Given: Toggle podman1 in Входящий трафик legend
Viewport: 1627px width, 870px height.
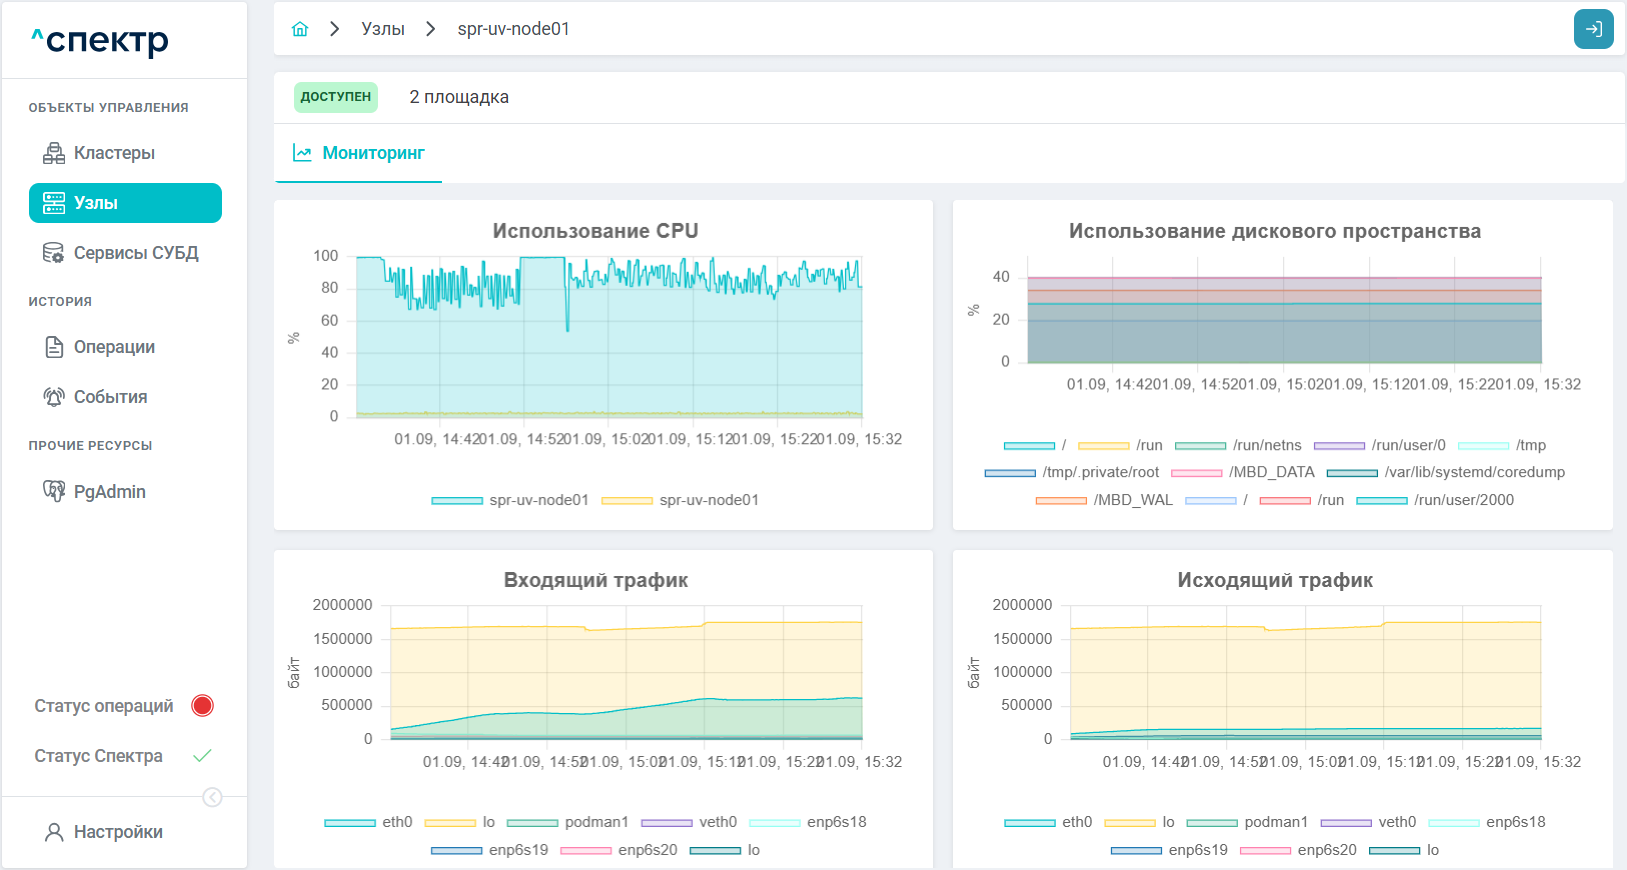Looking at the screenshot, I should click(567, 822).
